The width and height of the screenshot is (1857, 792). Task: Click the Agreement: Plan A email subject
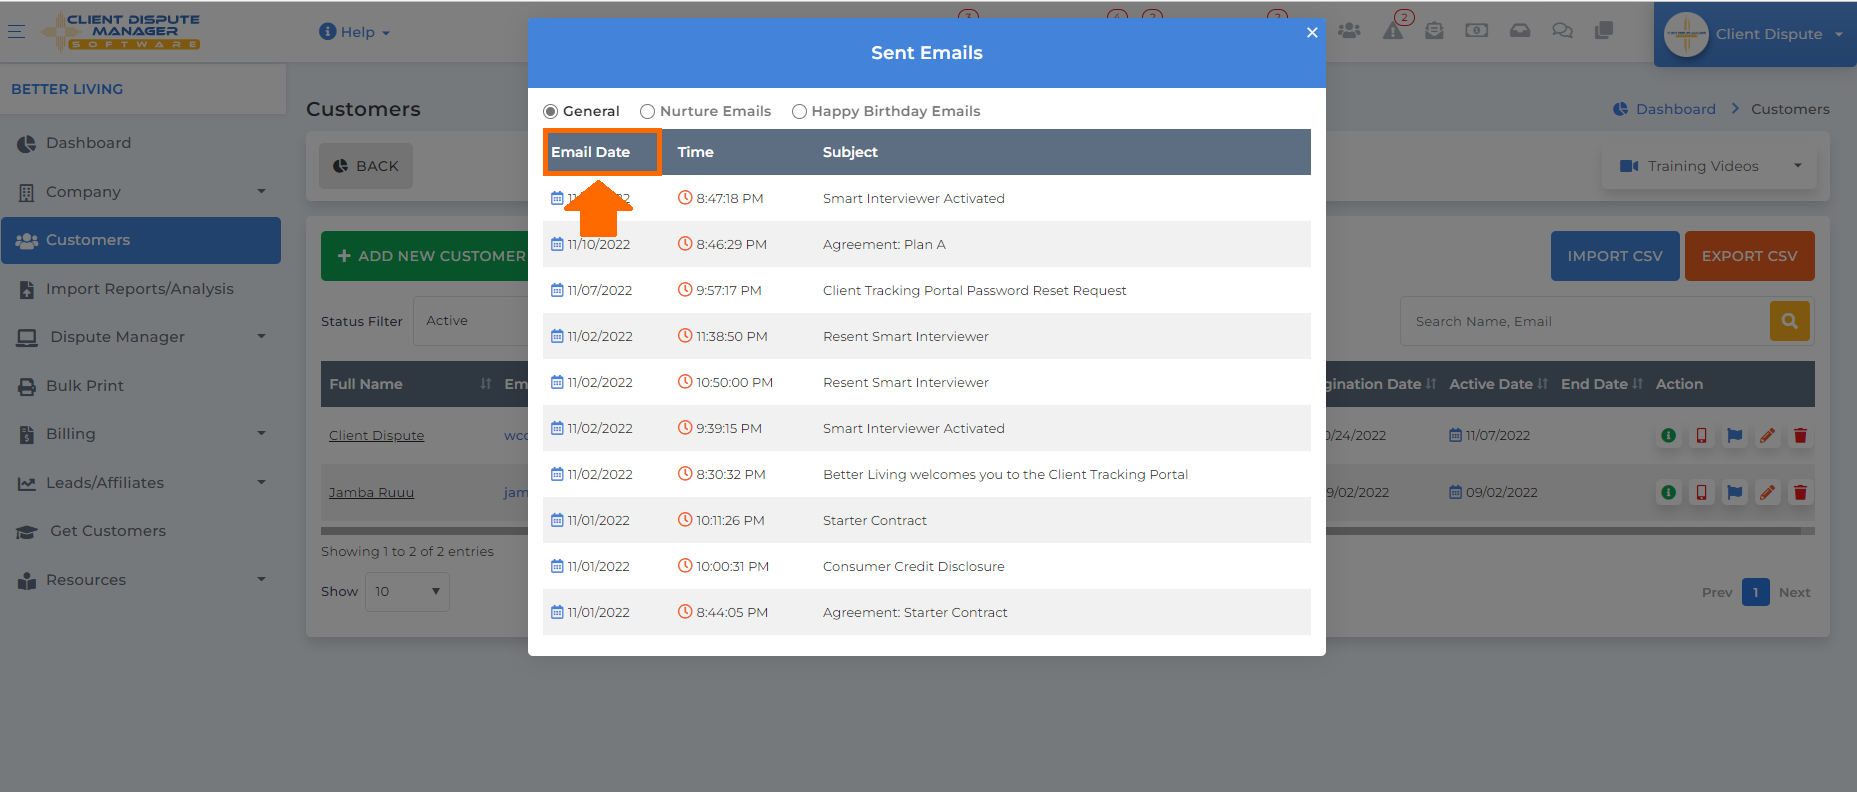[884, 244]
